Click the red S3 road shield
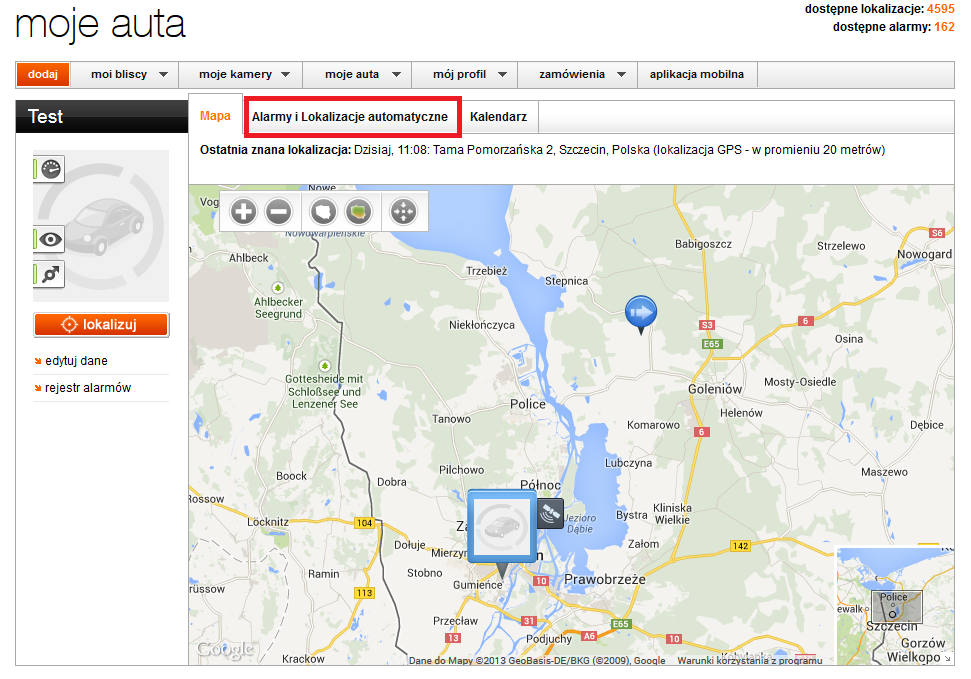The width and height of the screenshot is (971, 679). pos(707,325)
